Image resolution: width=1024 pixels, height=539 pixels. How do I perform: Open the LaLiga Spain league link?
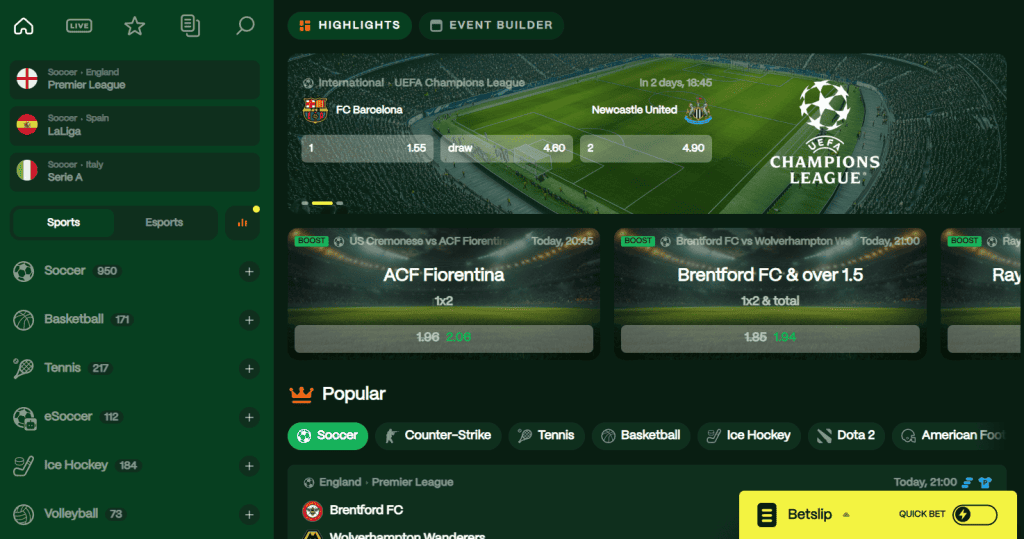(x=135, y=125)
